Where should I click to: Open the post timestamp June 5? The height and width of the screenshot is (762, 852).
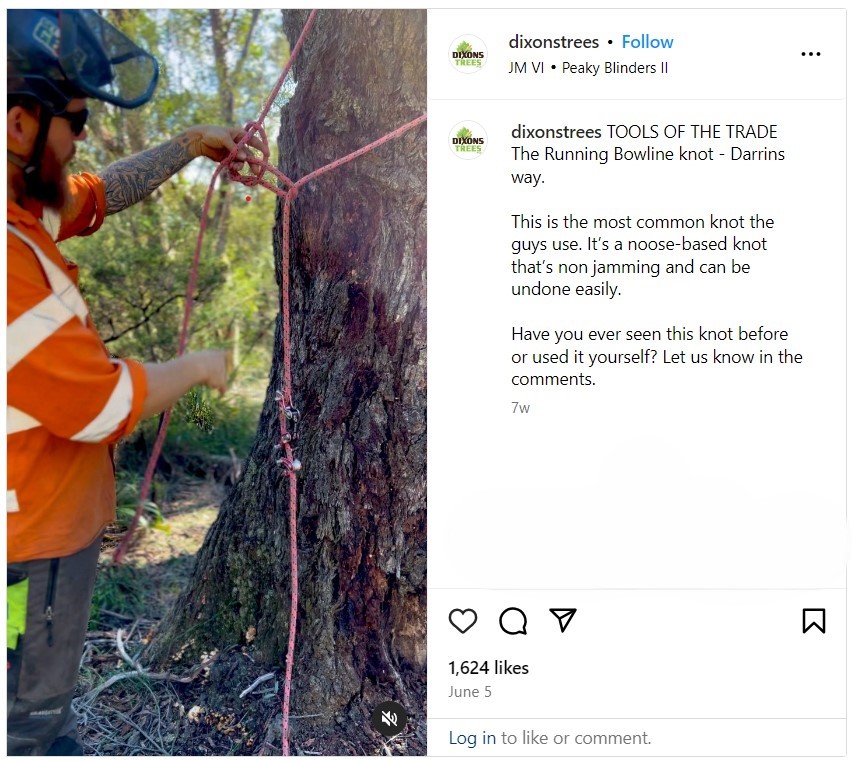470,691
